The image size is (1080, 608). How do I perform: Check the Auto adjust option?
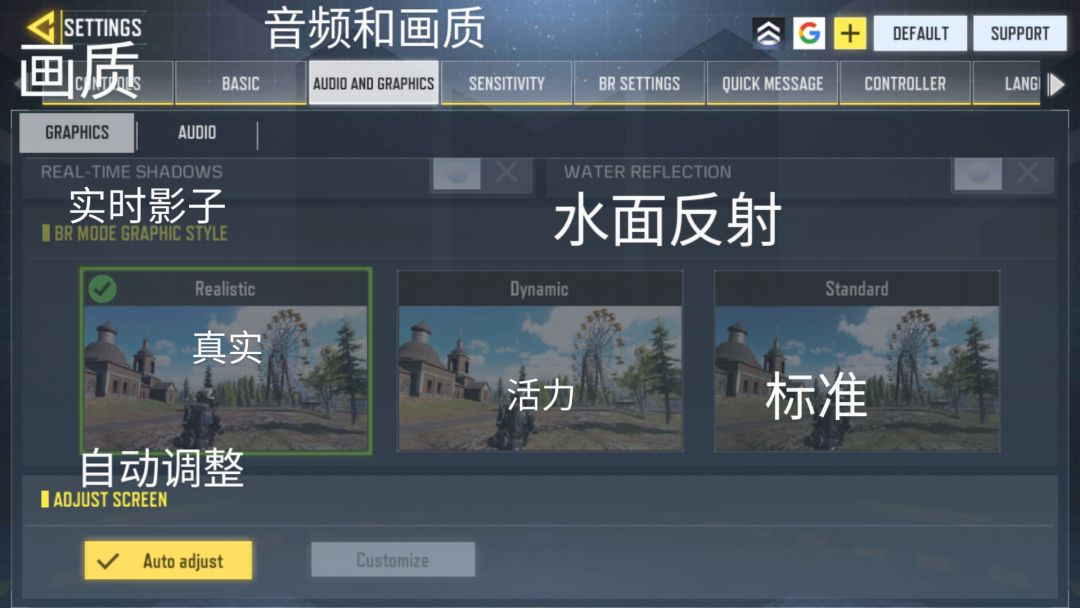click(168, 560)
